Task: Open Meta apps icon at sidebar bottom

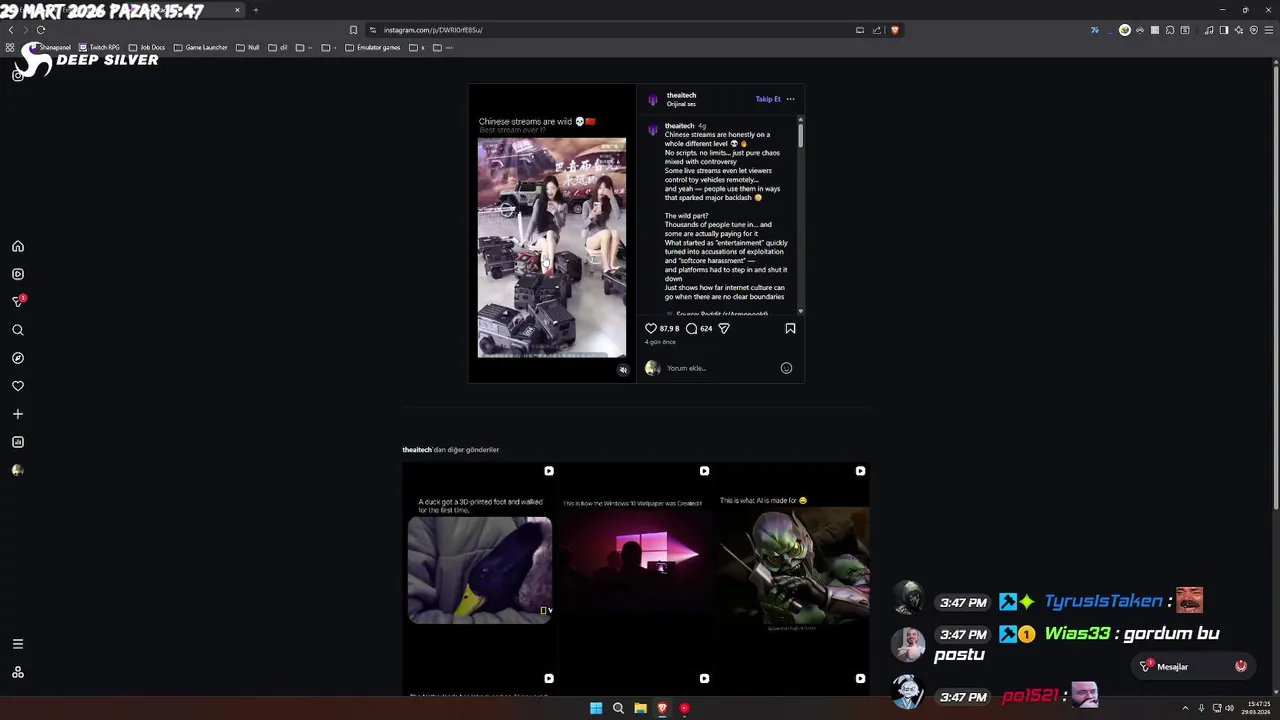Action: coord(17,672)
